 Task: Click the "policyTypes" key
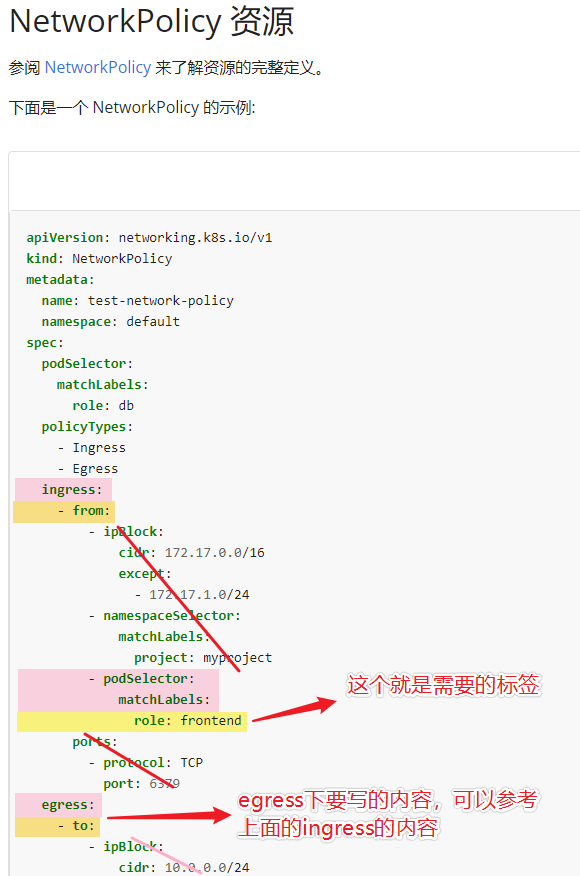[x=84, y=427]
